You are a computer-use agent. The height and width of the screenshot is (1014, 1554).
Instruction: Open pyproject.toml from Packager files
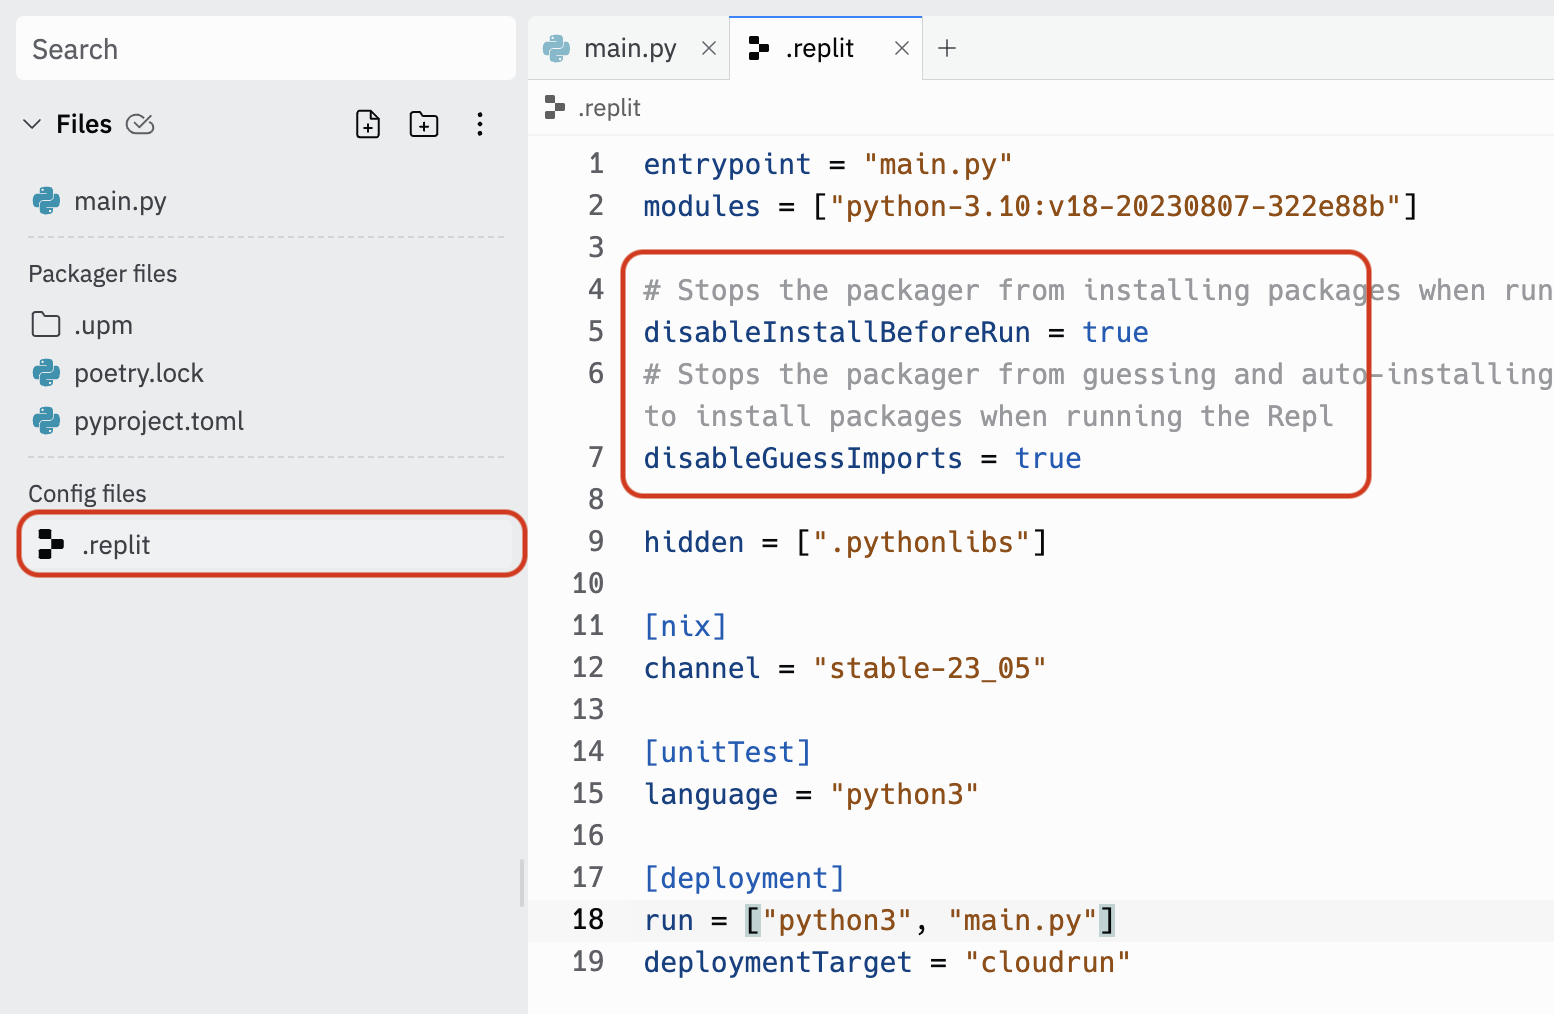point(158,421)
